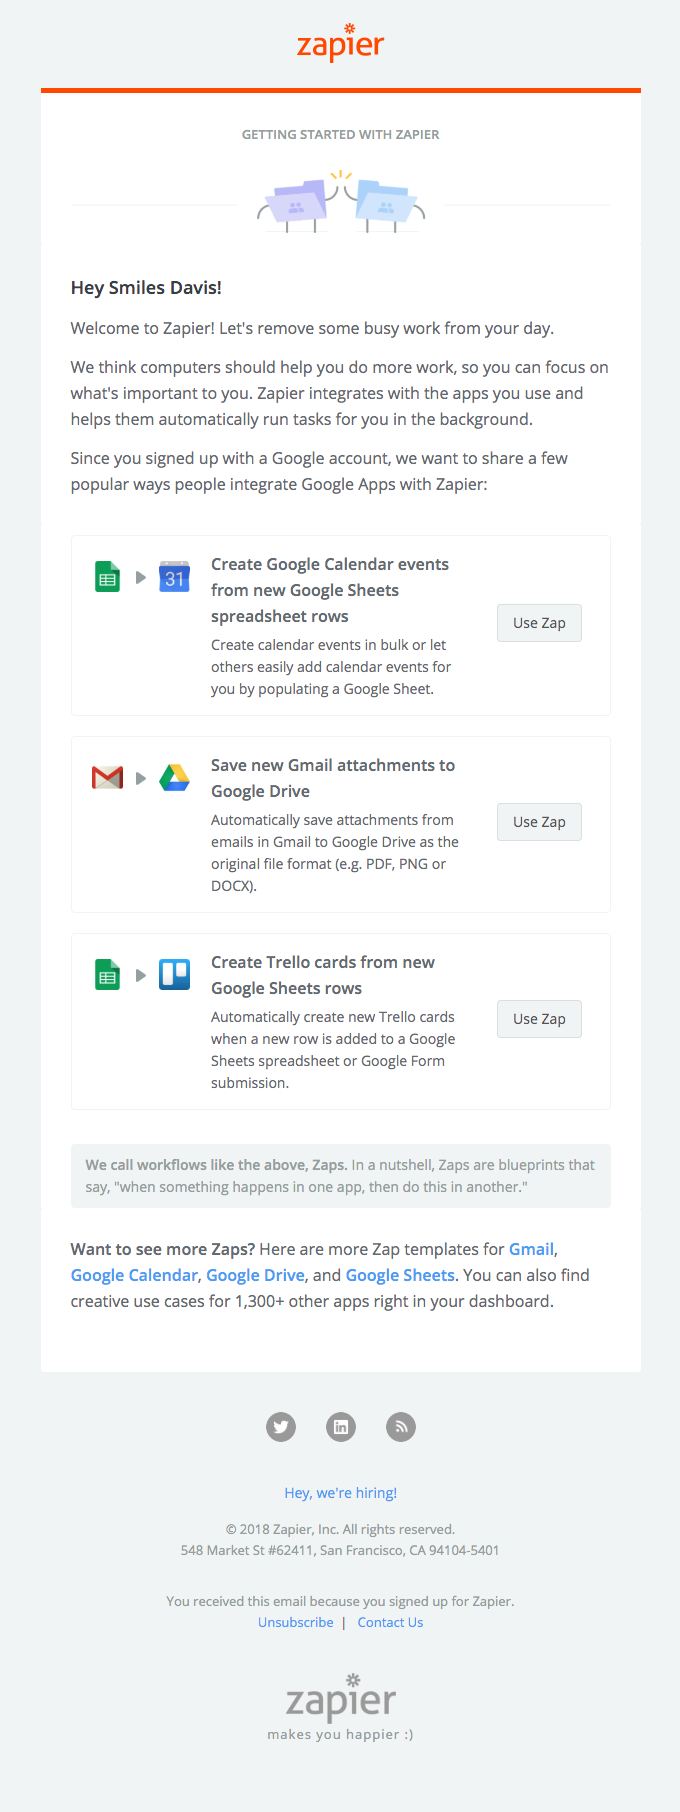Follow the Google Sheets templates link

click(400, 1275)
